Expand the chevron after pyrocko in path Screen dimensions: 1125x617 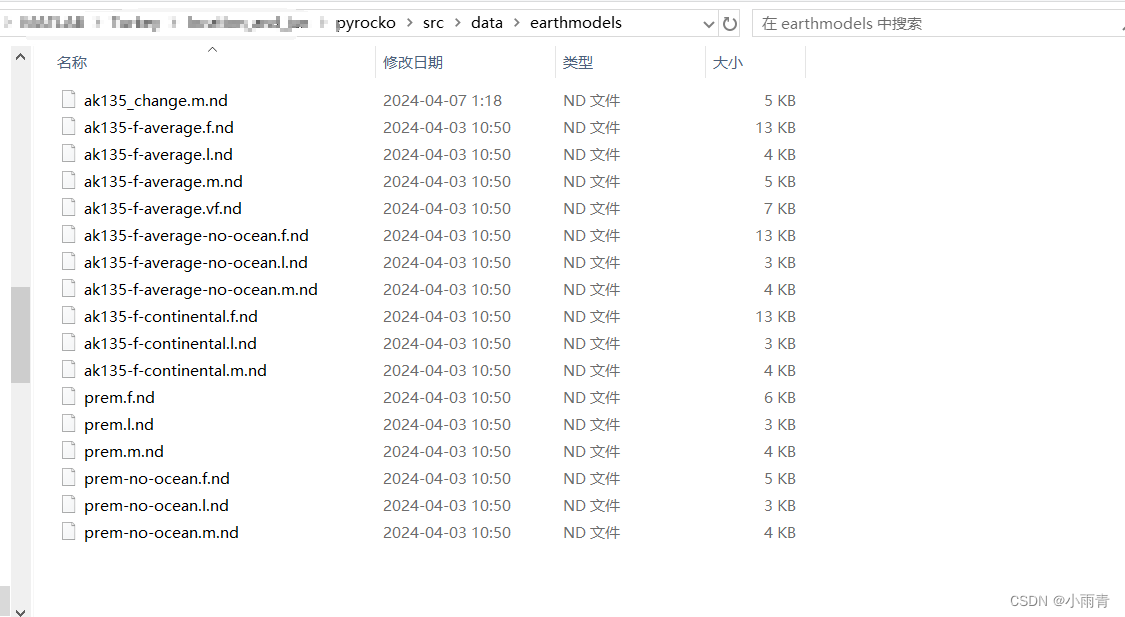[410, 23]
